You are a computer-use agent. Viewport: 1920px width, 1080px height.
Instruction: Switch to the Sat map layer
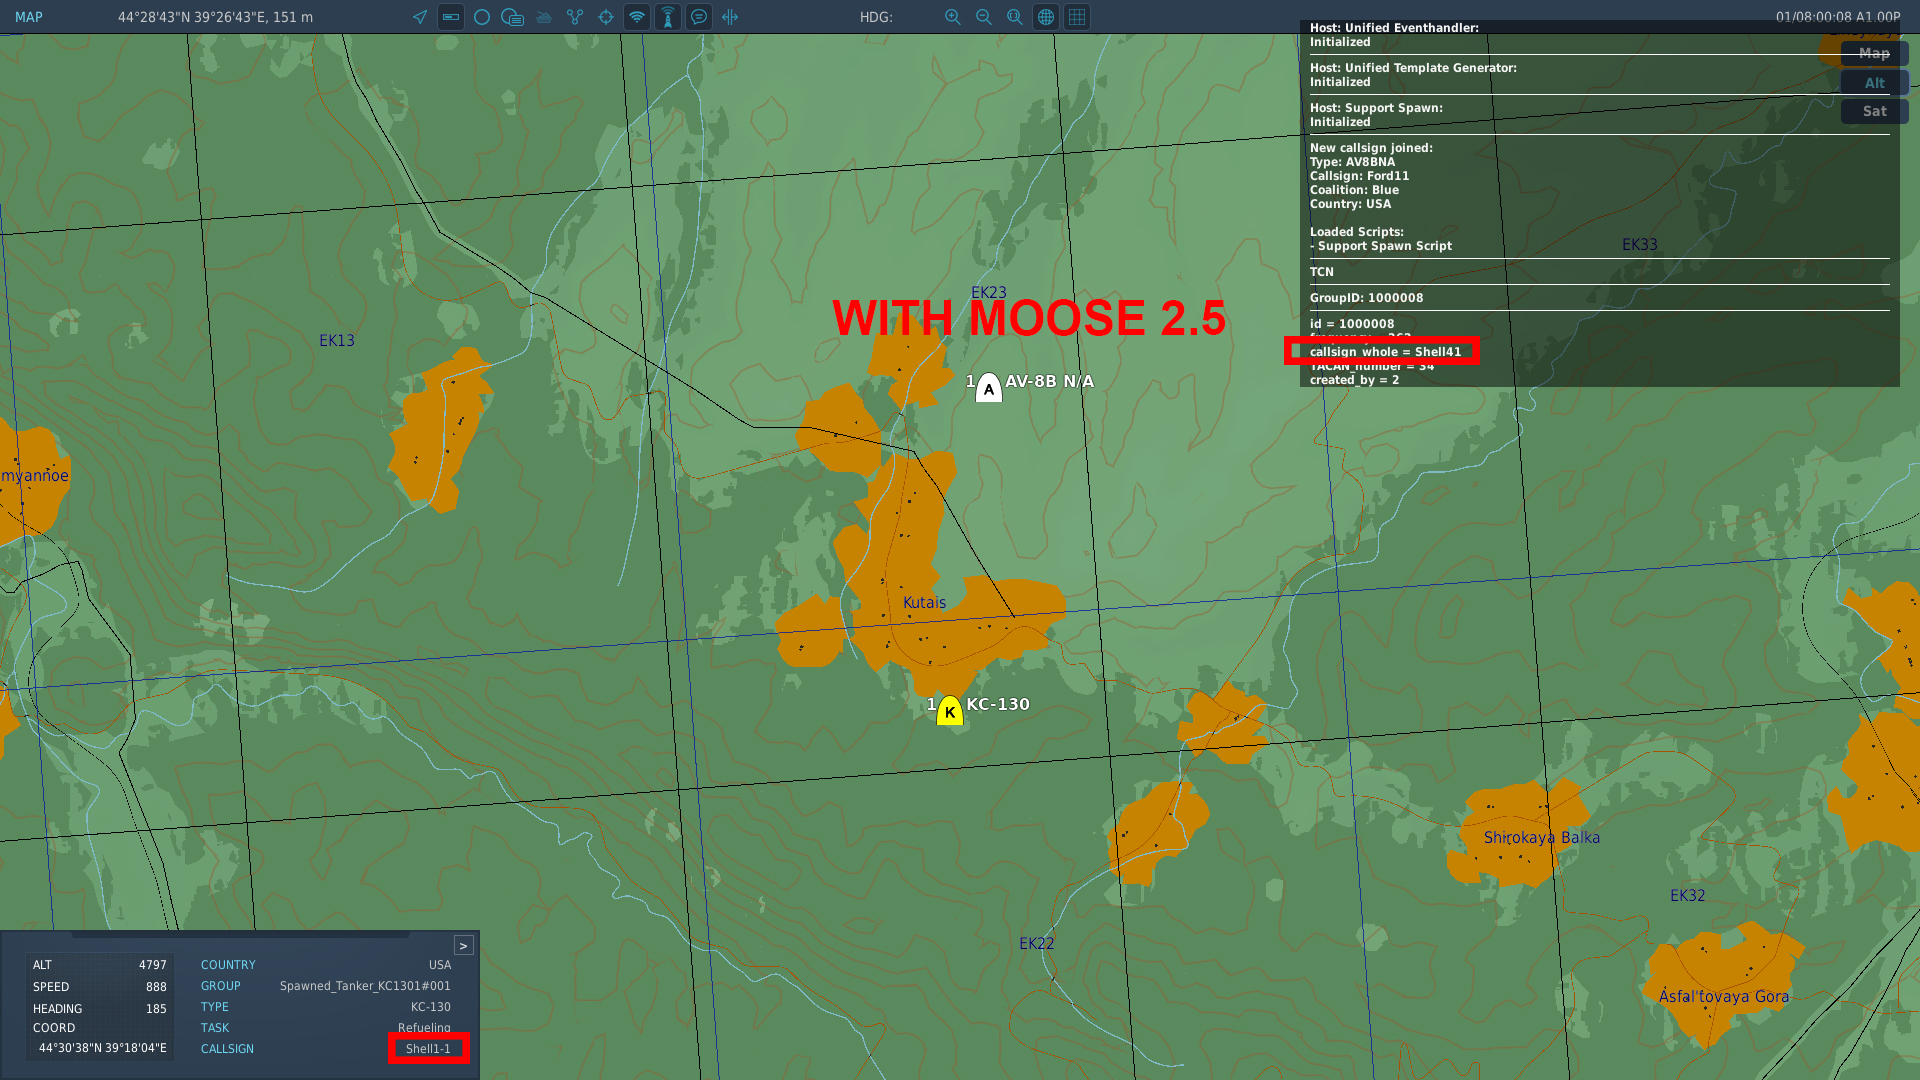point(1873,111)
